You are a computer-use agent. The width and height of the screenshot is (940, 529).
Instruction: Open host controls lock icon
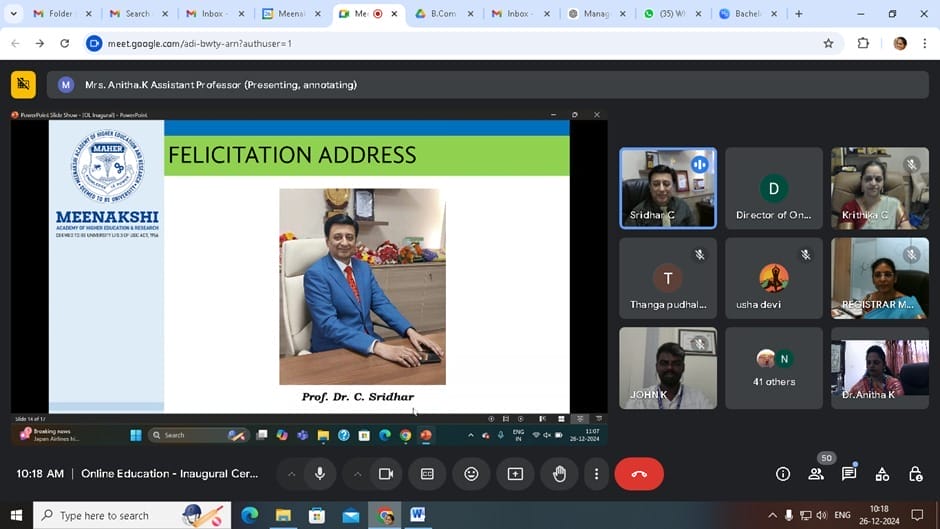point(915,474)
